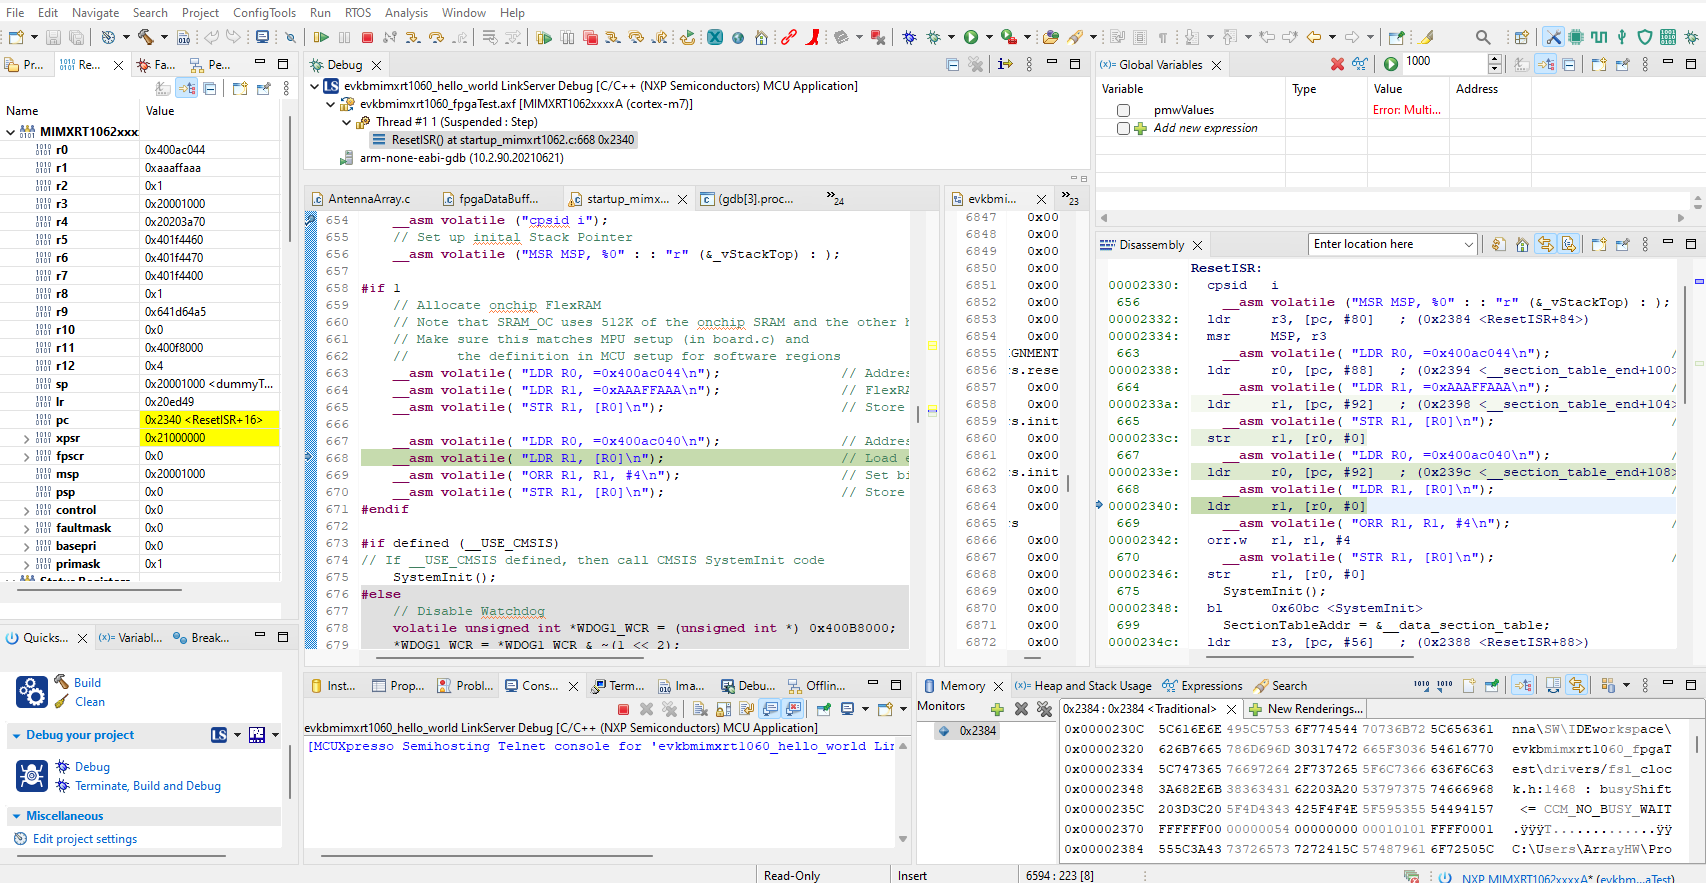Click the green start-polling button beside 1000
The width and height of the screenshot is (1706, 883).
[1391, 64]
